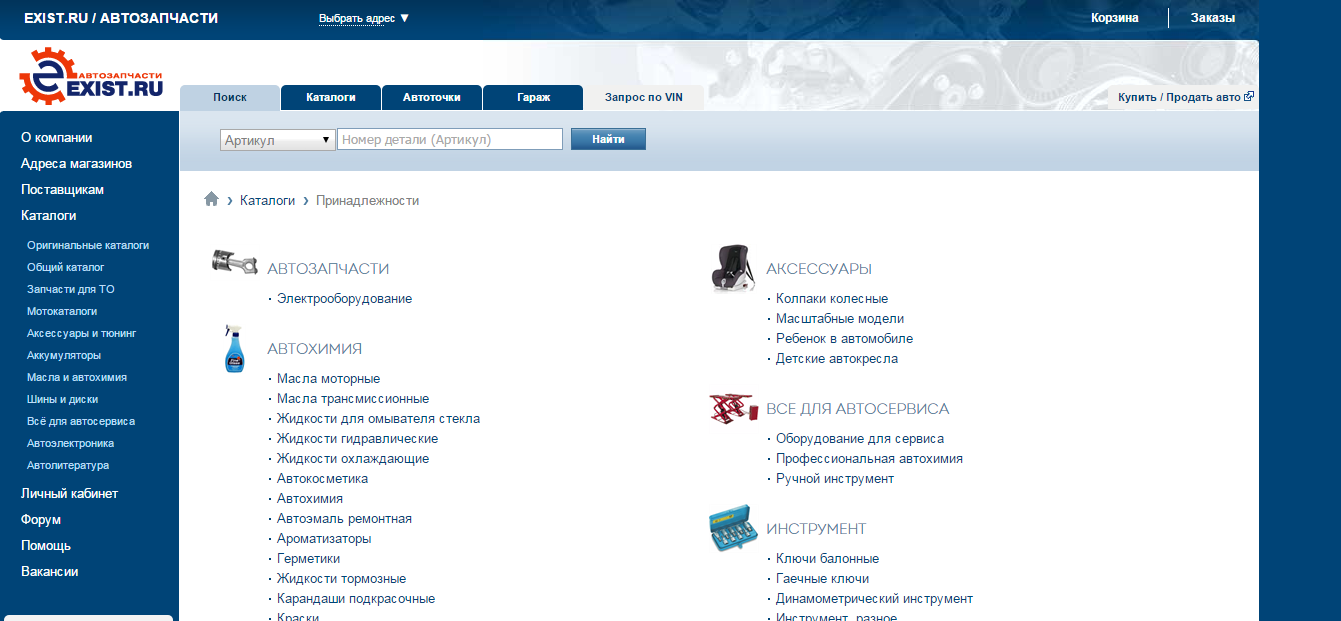1341x621 pixels.
Task: Click the blue socket set tool icon
Action: [x=733, y=528]
